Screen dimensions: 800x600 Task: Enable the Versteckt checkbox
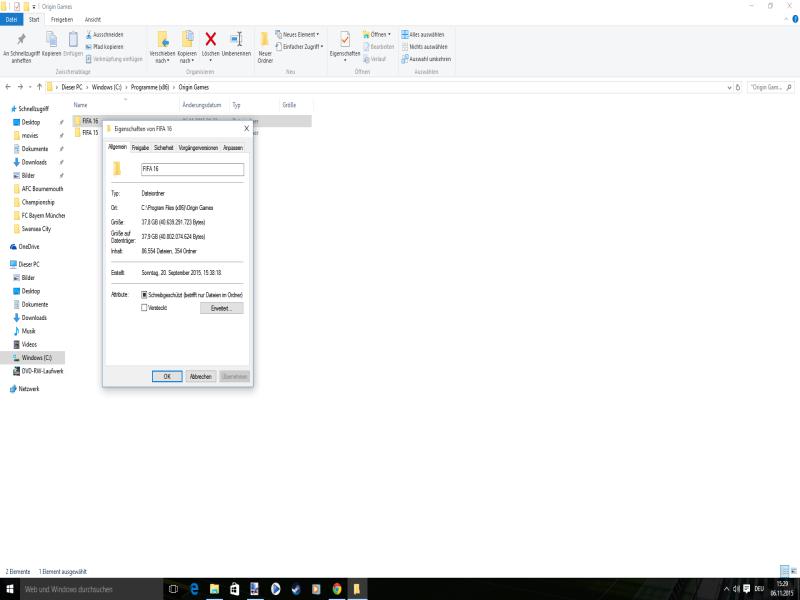click(144, 308)
